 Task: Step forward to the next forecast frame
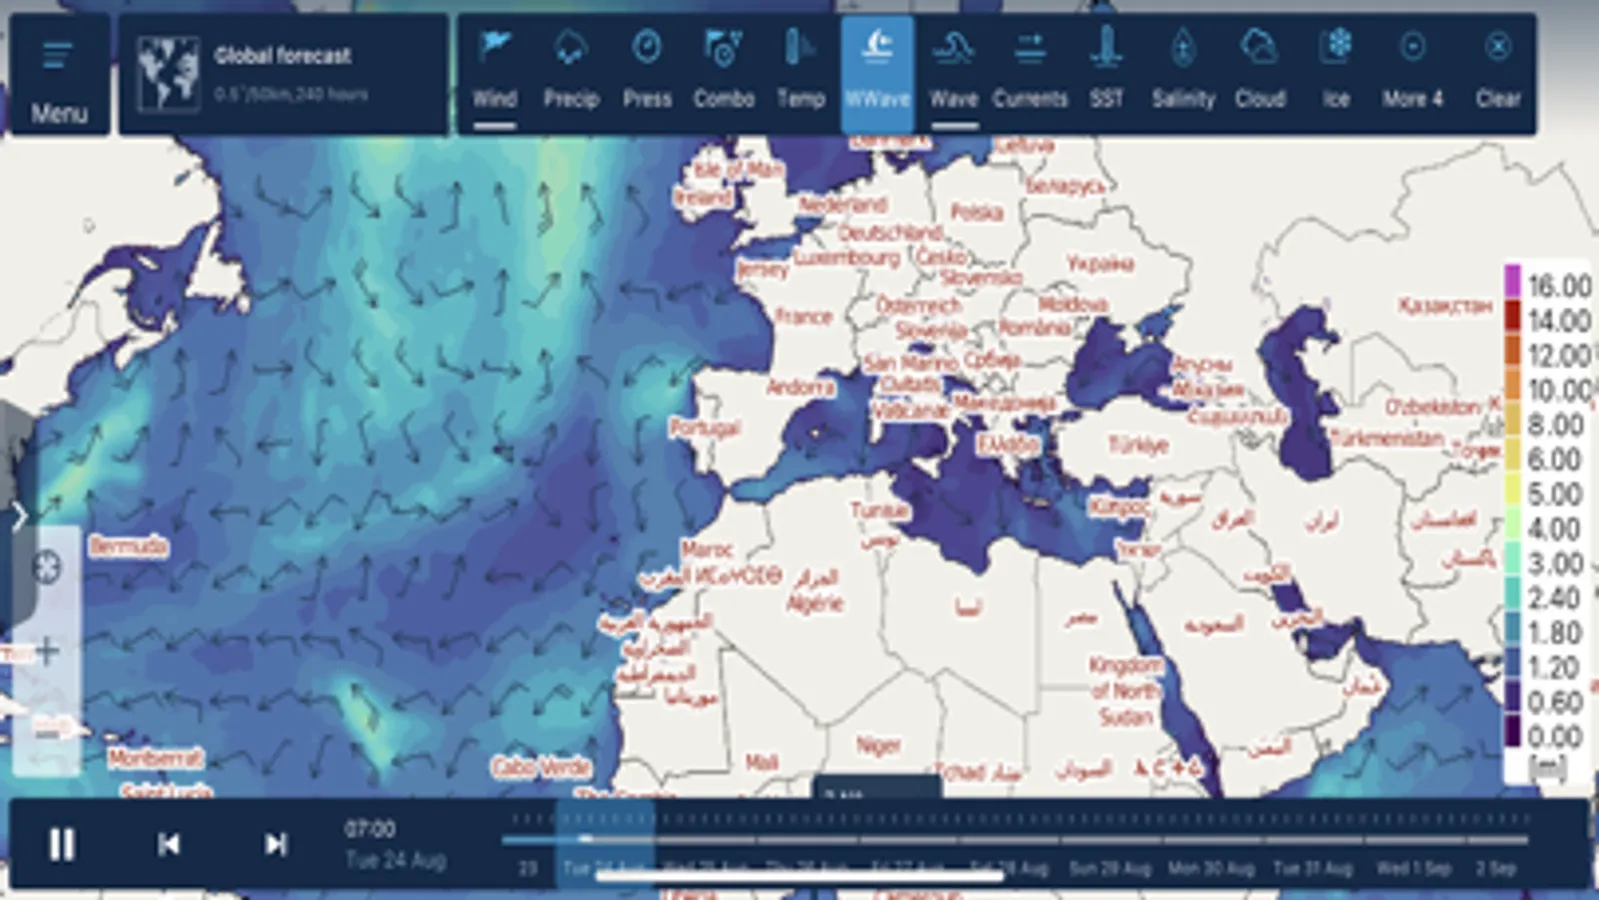pyautogui.click(x=276, y=845)
